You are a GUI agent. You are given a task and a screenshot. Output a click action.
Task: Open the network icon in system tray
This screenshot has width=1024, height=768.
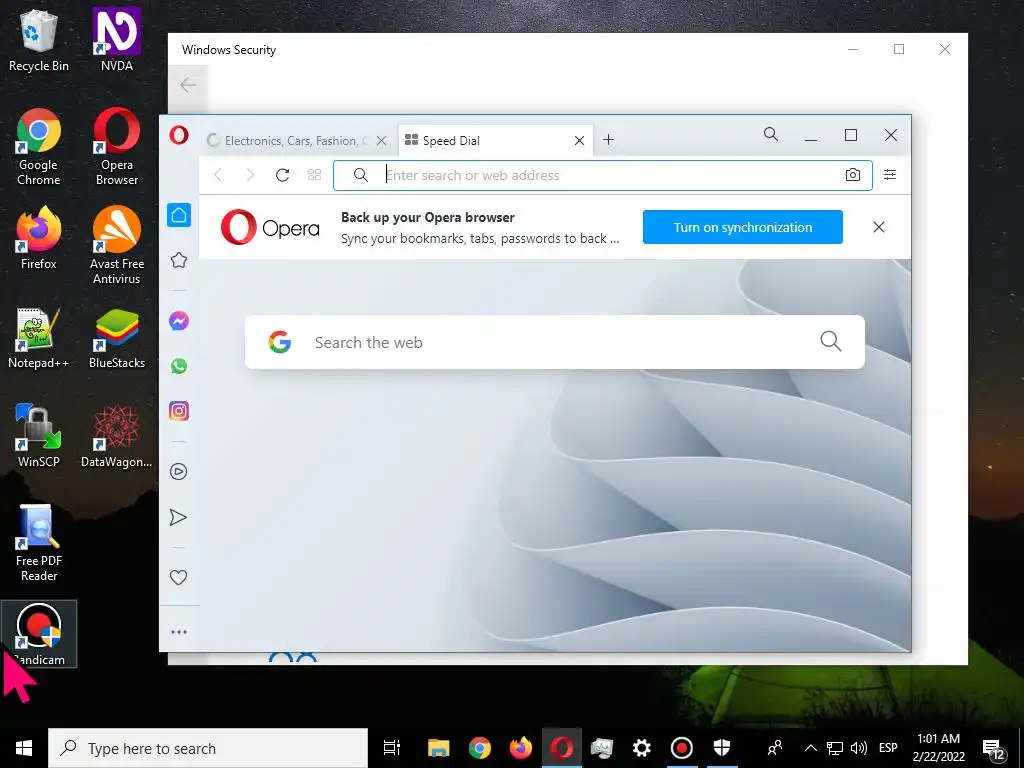coord(835,748)
